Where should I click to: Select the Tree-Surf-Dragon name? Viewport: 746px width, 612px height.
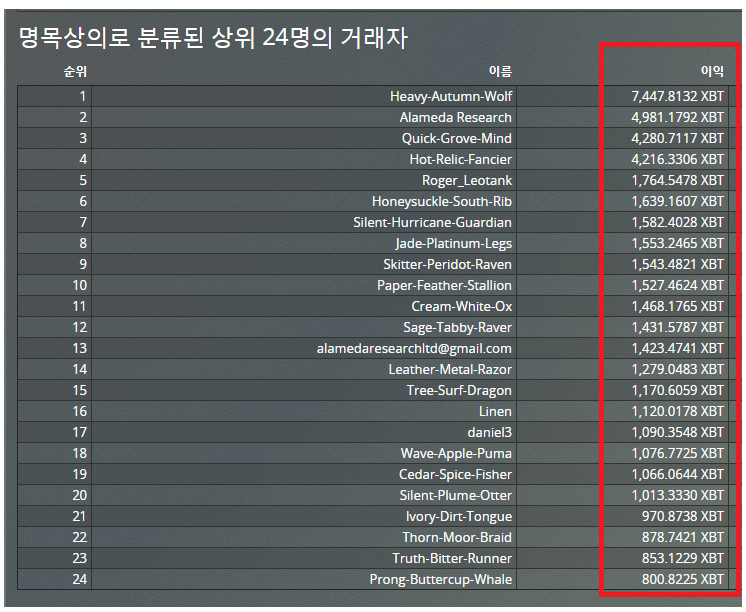(x=459, y=390)
